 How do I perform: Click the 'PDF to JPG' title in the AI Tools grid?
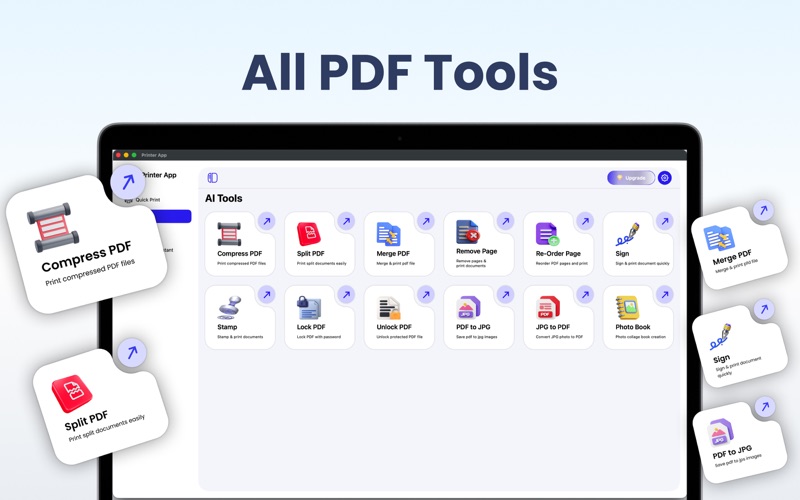[x=473, y=327]
